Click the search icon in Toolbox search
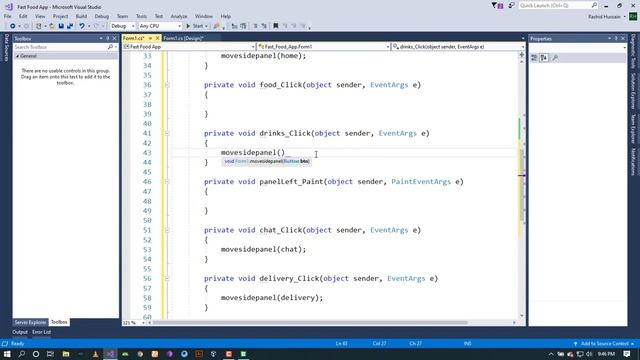640x360 pixels. [x=110, y=47]
